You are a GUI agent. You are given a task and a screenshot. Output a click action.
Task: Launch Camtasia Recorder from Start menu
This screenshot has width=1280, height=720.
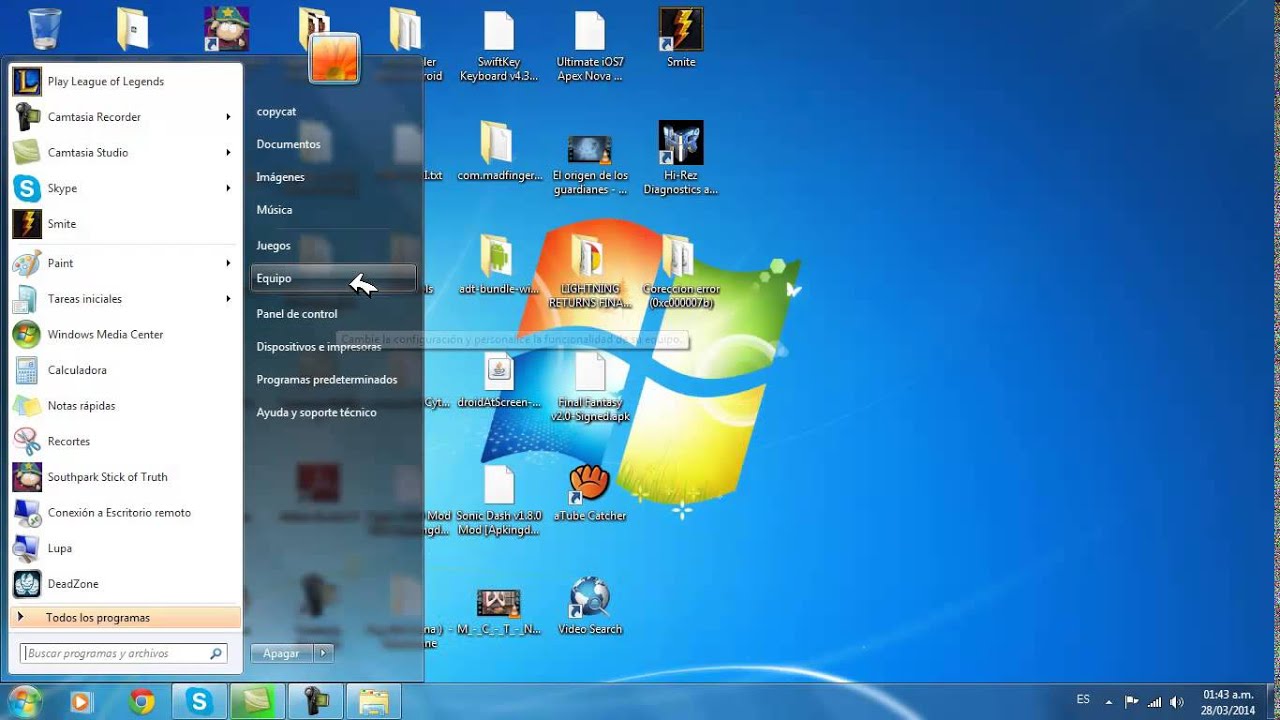pos(125,117)
